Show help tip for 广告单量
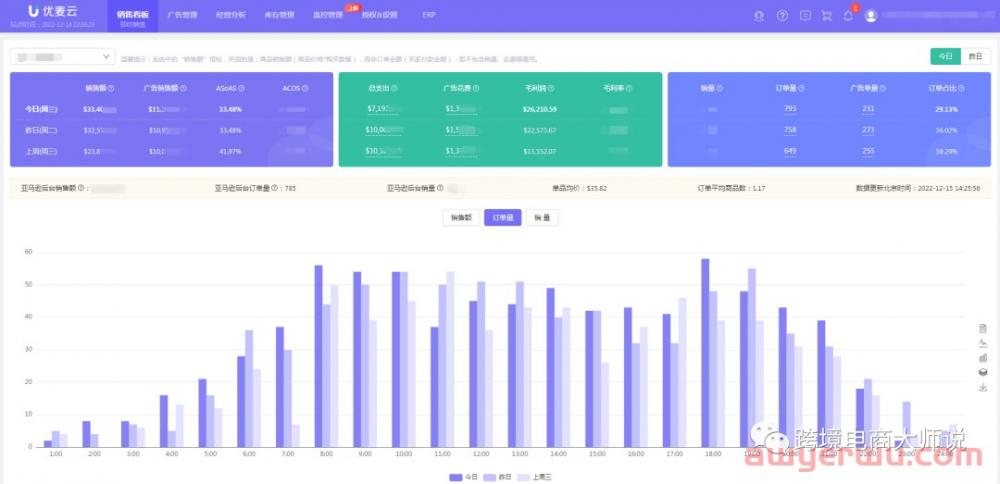The image size is (1000, 484). (x=883, y=89)
